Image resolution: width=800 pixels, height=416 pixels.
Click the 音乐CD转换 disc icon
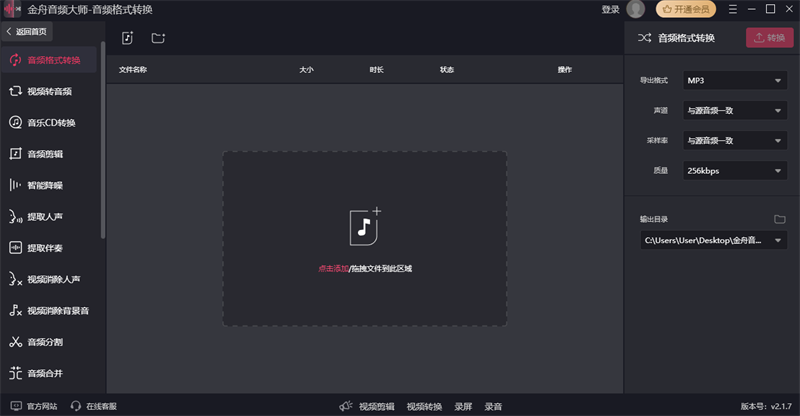coord(15,123)
